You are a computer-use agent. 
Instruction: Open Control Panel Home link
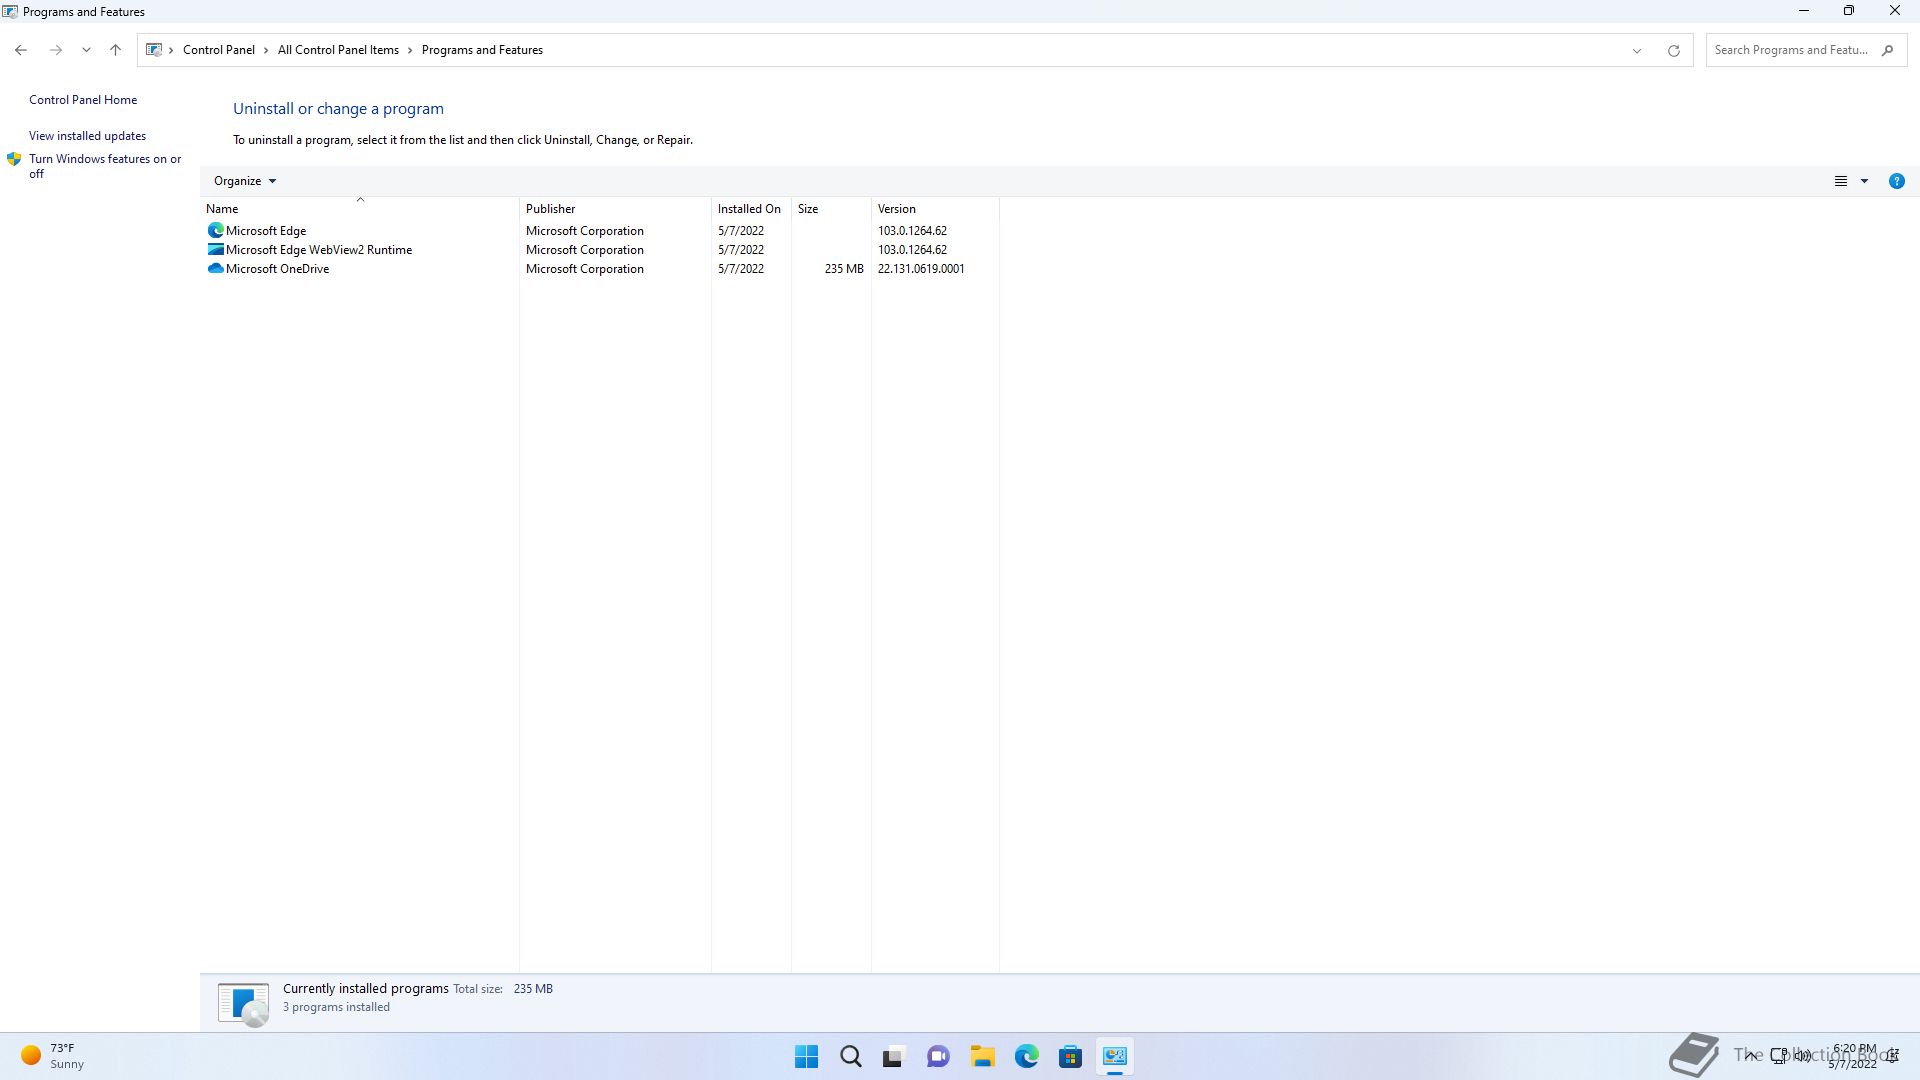pos(83,100)
